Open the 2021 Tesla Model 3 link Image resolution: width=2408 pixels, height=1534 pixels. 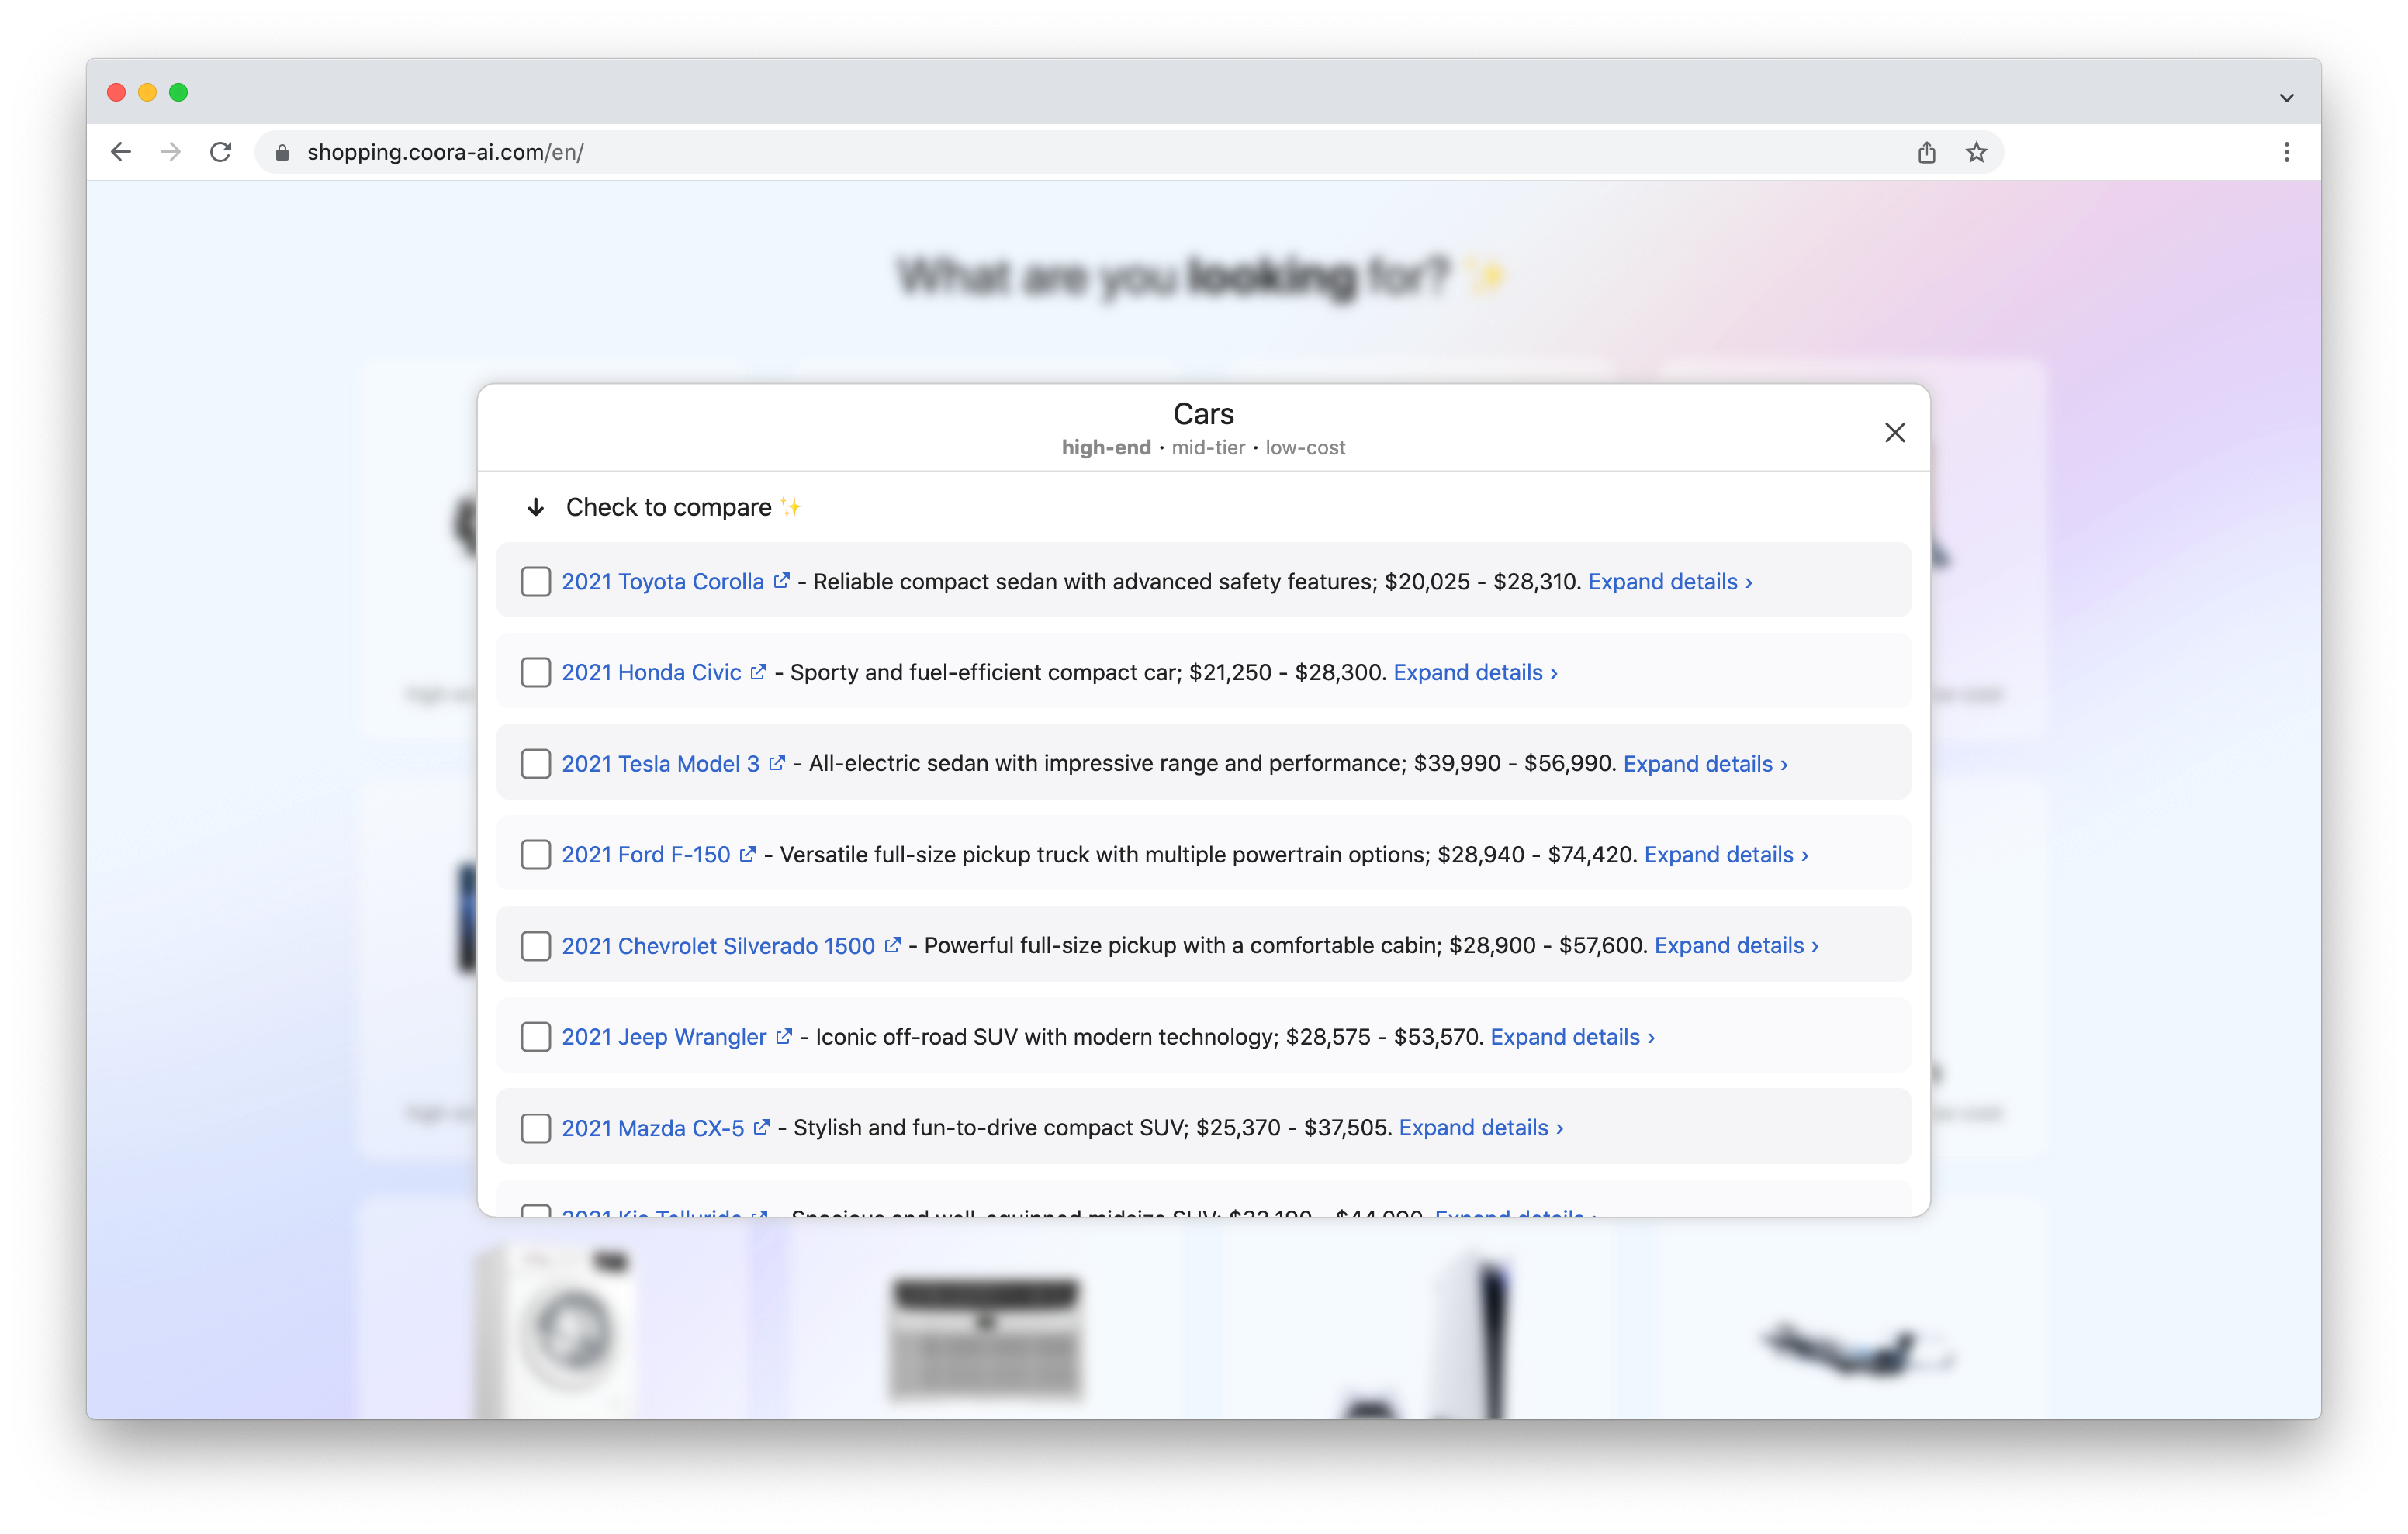(x=660, y=763)
